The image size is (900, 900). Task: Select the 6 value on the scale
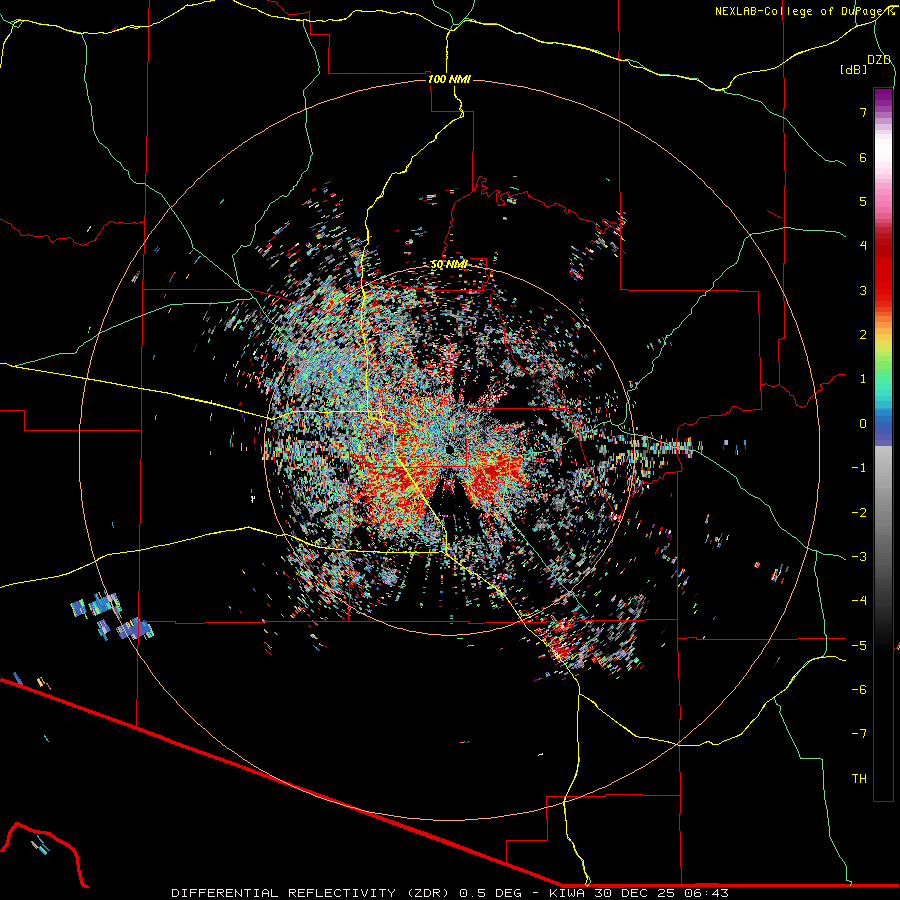pos(863,157)
